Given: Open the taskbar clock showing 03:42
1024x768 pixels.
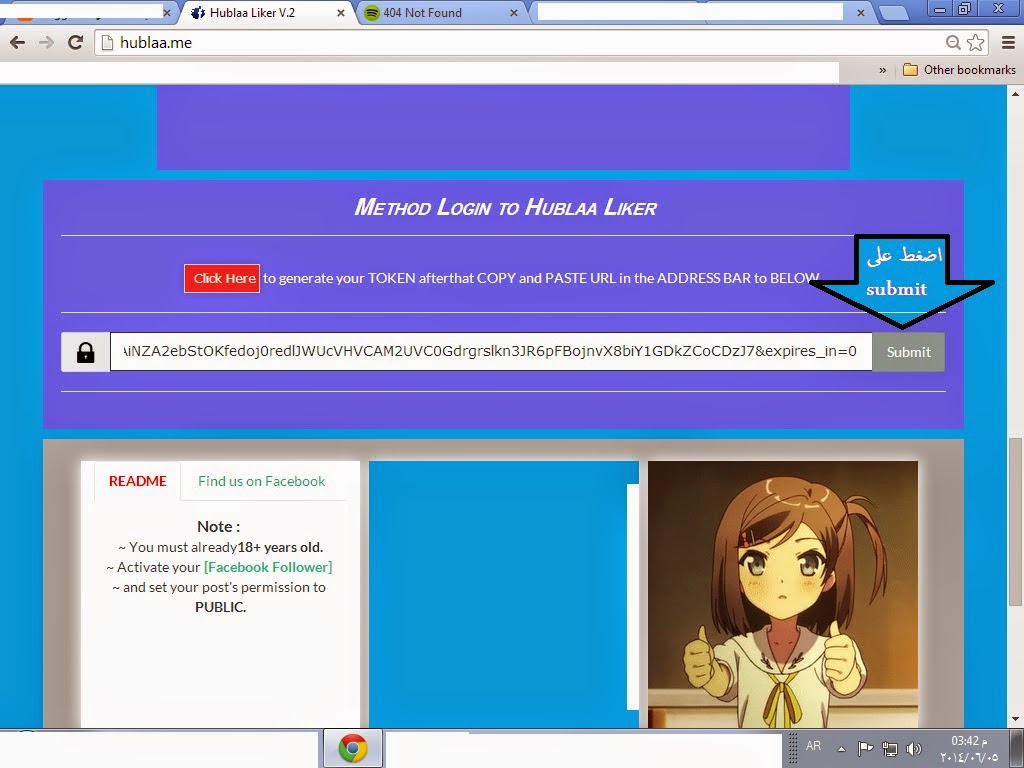Looking at the screenshot, I should (969, 748).
